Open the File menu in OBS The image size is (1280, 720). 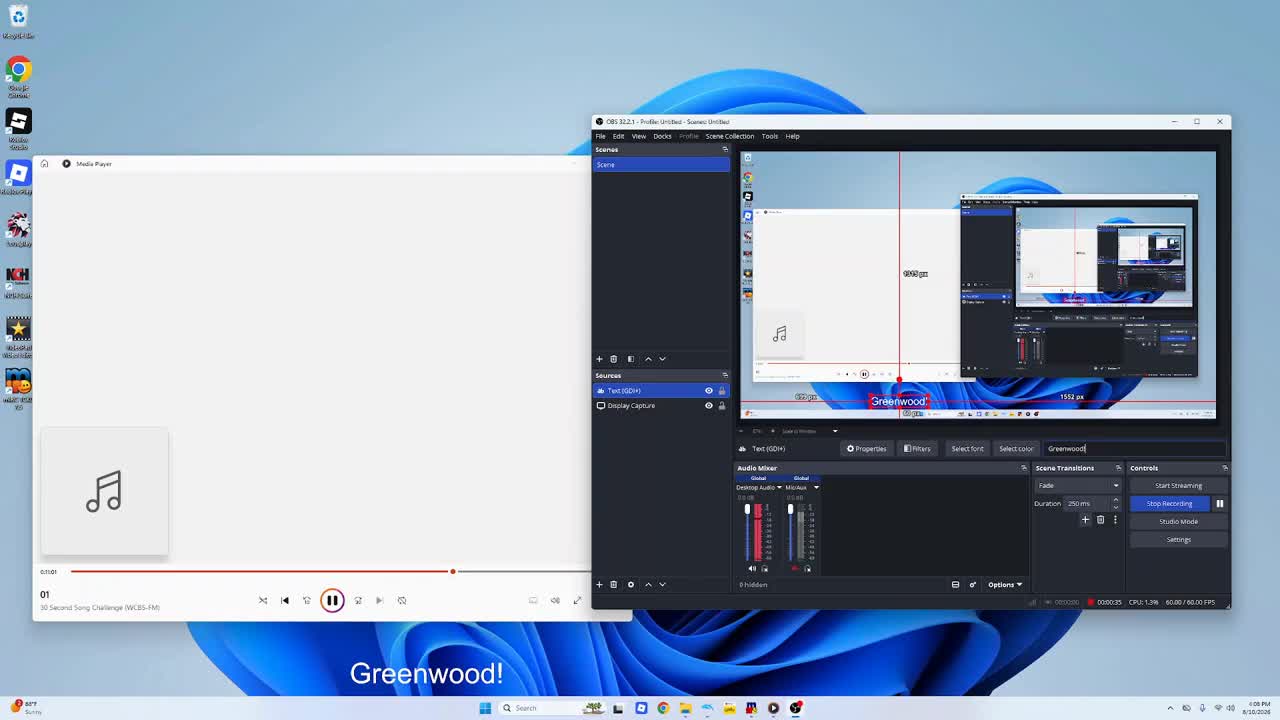tap(600, 136)
